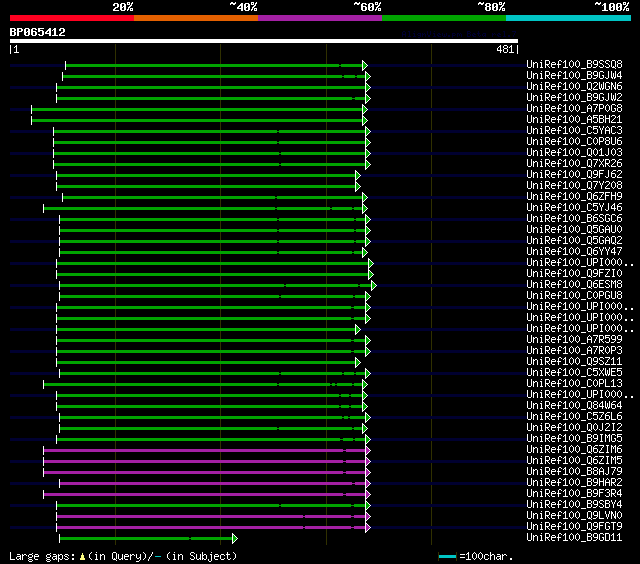Open the UniRef100_Q6ZIM5 hit link

coord(574,461)
